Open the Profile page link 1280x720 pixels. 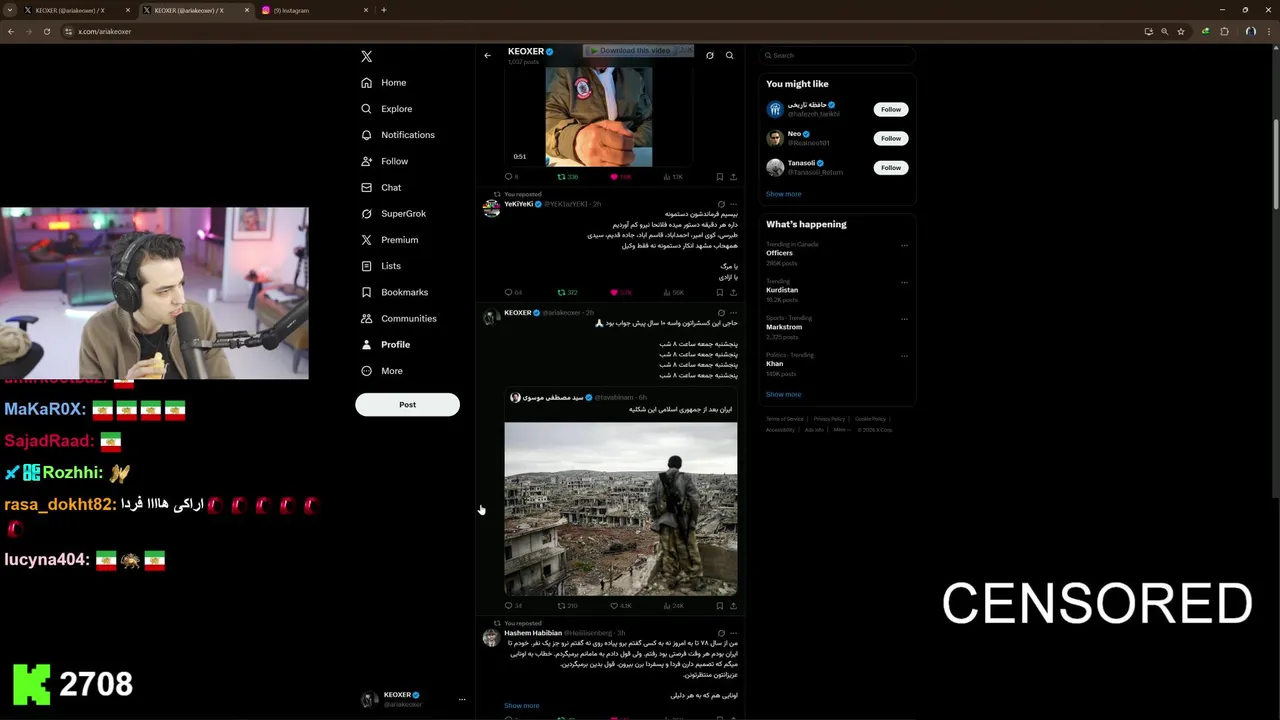(385, 344)
